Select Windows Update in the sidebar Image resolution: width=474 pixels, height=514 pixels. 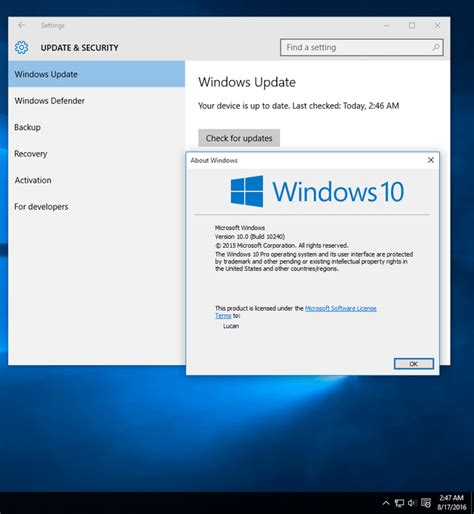pos(96,74)
